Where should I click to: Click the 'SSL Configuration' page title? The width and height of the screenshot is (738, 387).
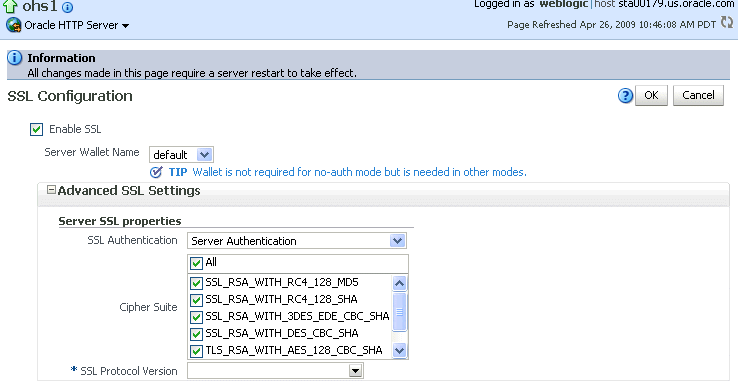coord(70,96)
